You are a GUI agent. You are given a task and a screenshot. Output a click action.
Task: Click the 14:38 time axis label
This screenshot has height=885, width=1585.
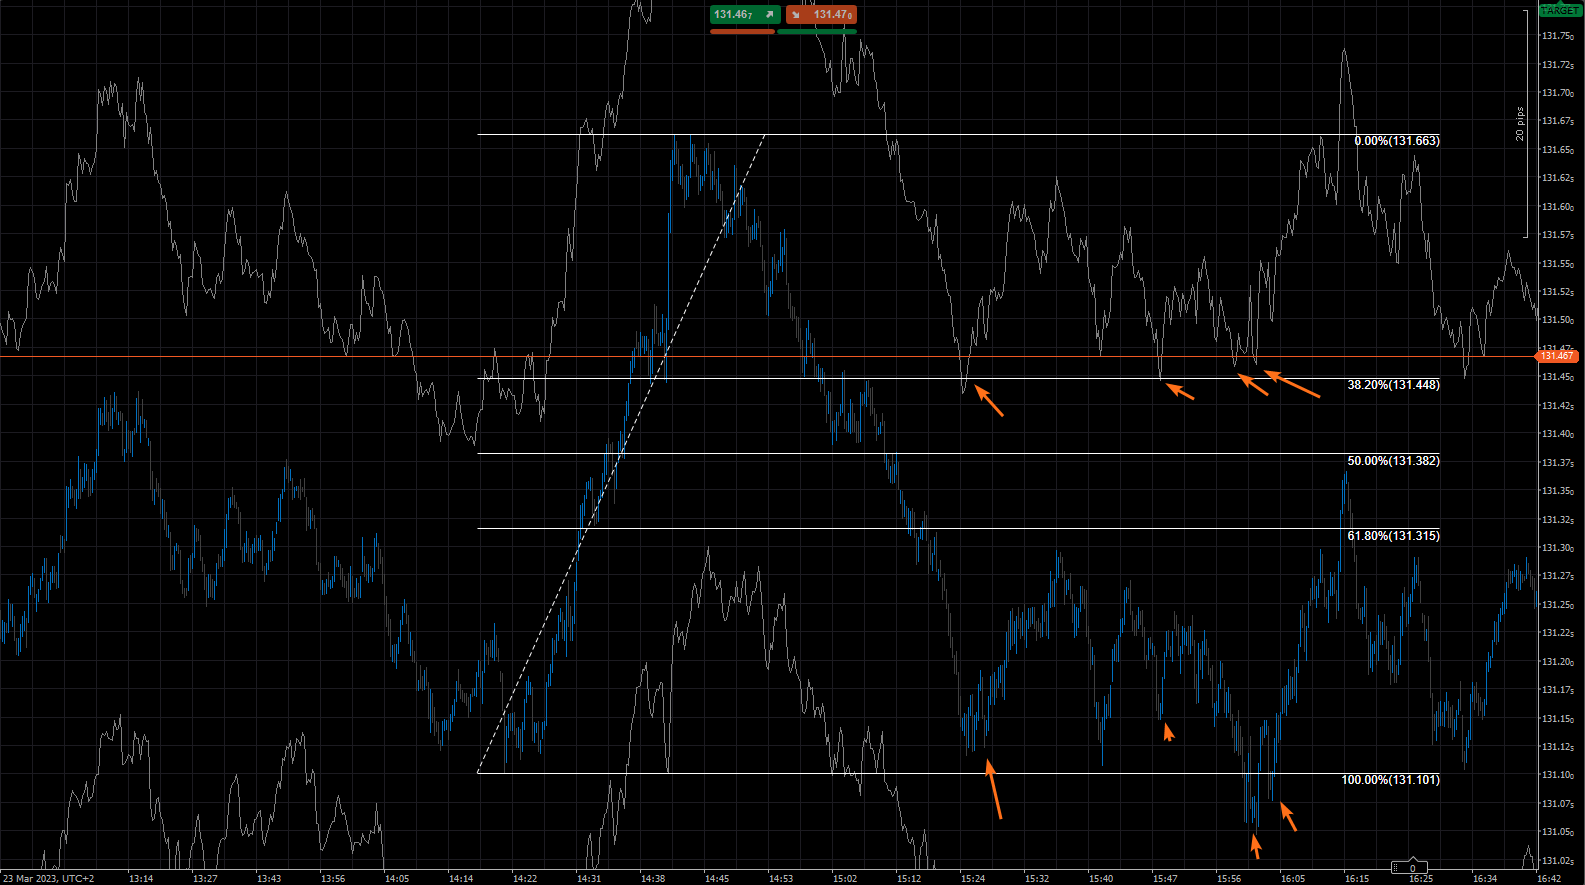coord(653,879)
